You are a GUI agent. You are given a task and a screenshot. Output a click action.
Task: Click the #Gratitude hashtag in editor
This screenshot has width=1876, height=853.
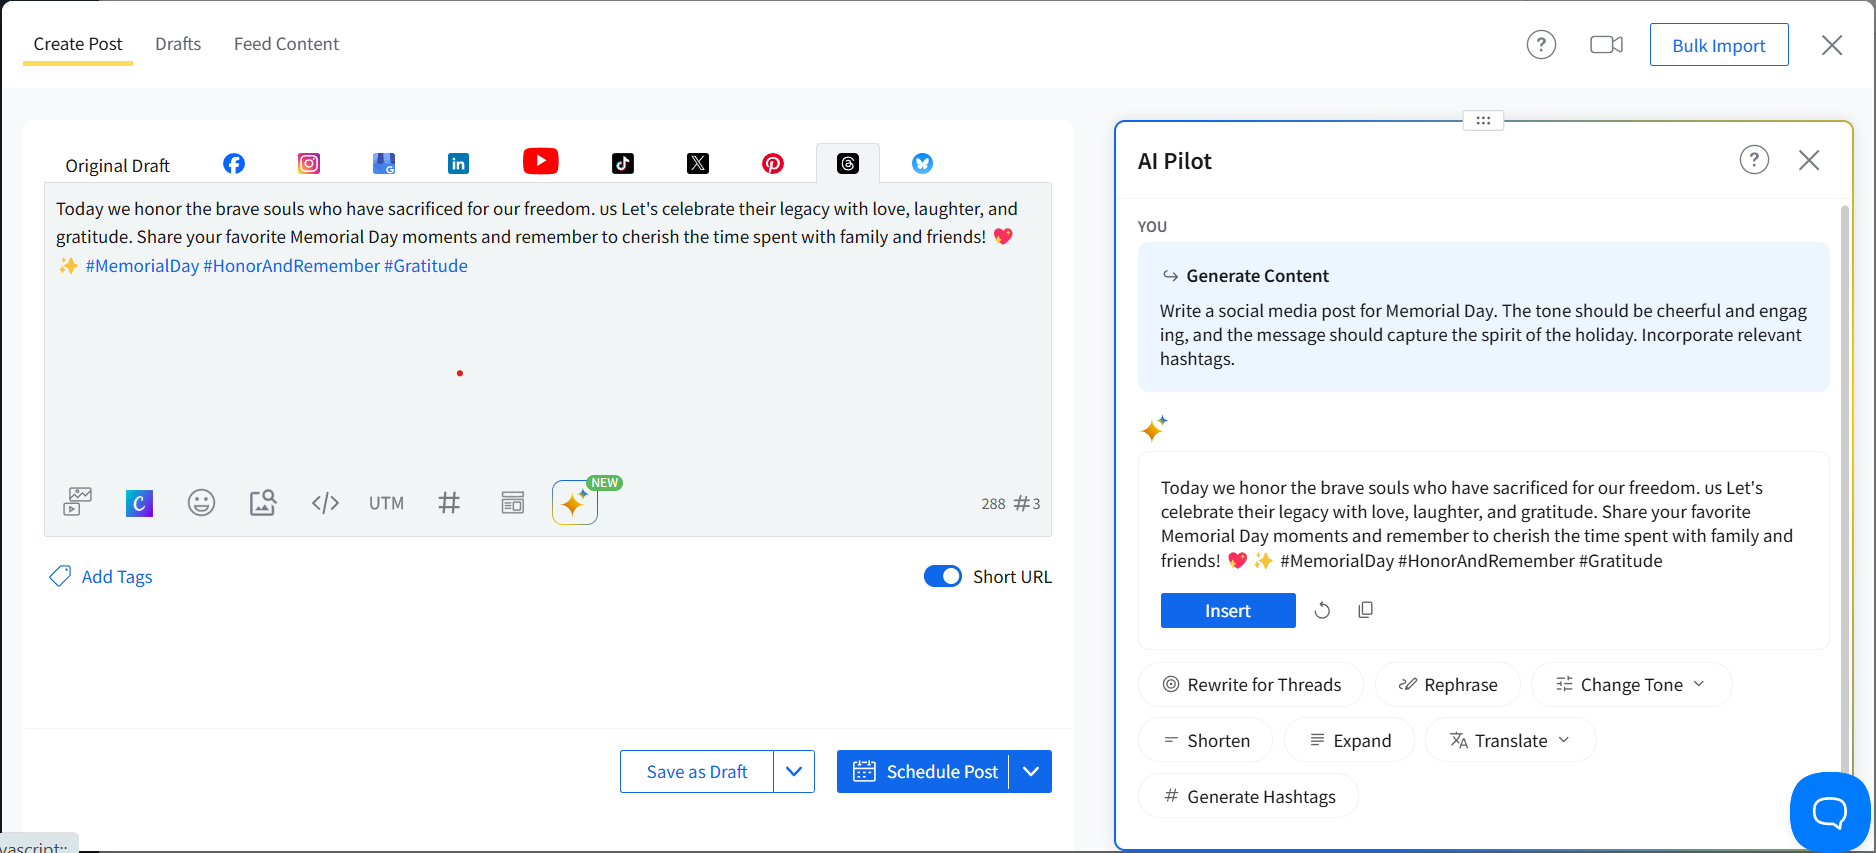pyautogui.click(x=426, y=266)
